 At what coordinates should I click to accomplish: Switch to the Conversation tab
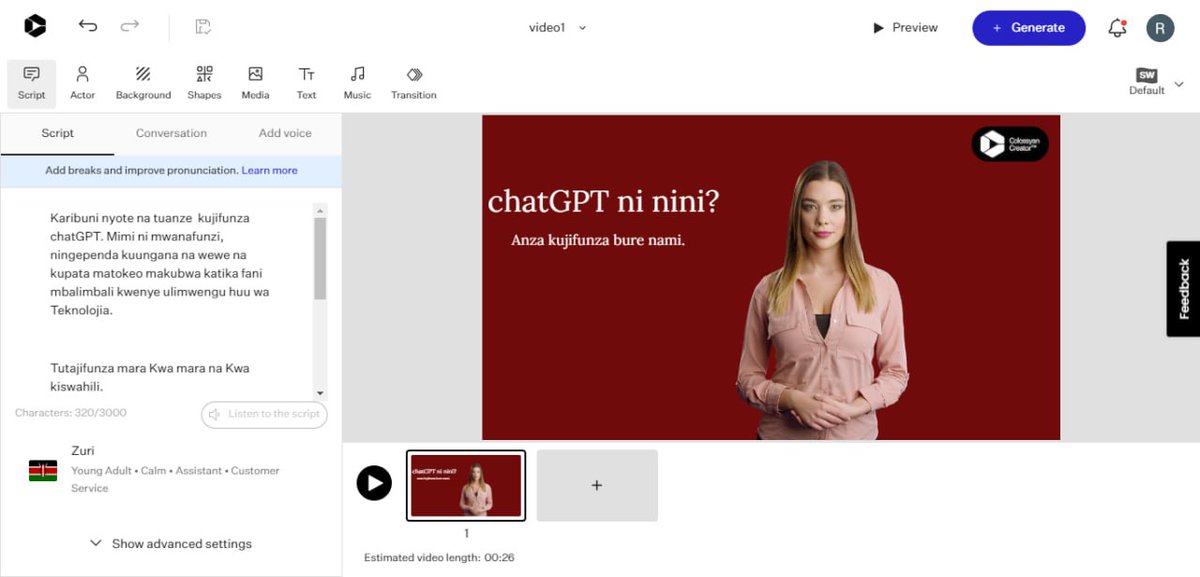(x=171, y=133)
